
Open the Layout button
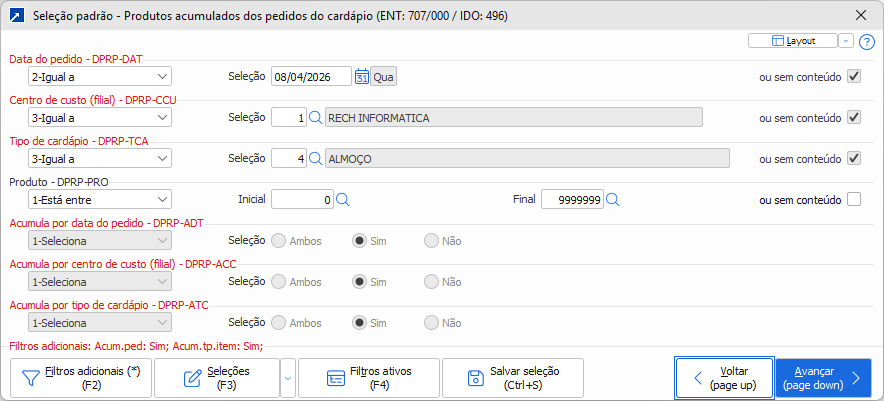tap(793, 41)
